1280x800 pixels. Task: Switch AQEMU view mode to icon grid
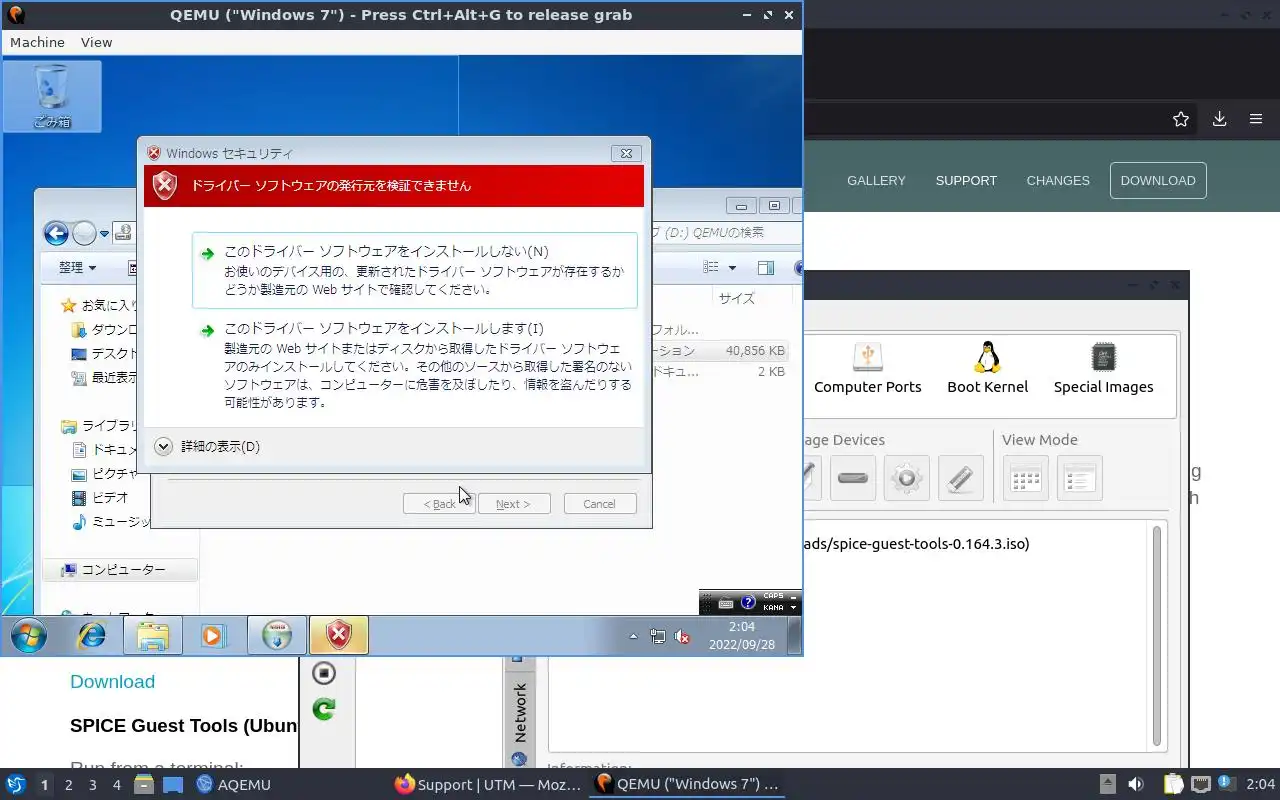(x=1026, y=478)
